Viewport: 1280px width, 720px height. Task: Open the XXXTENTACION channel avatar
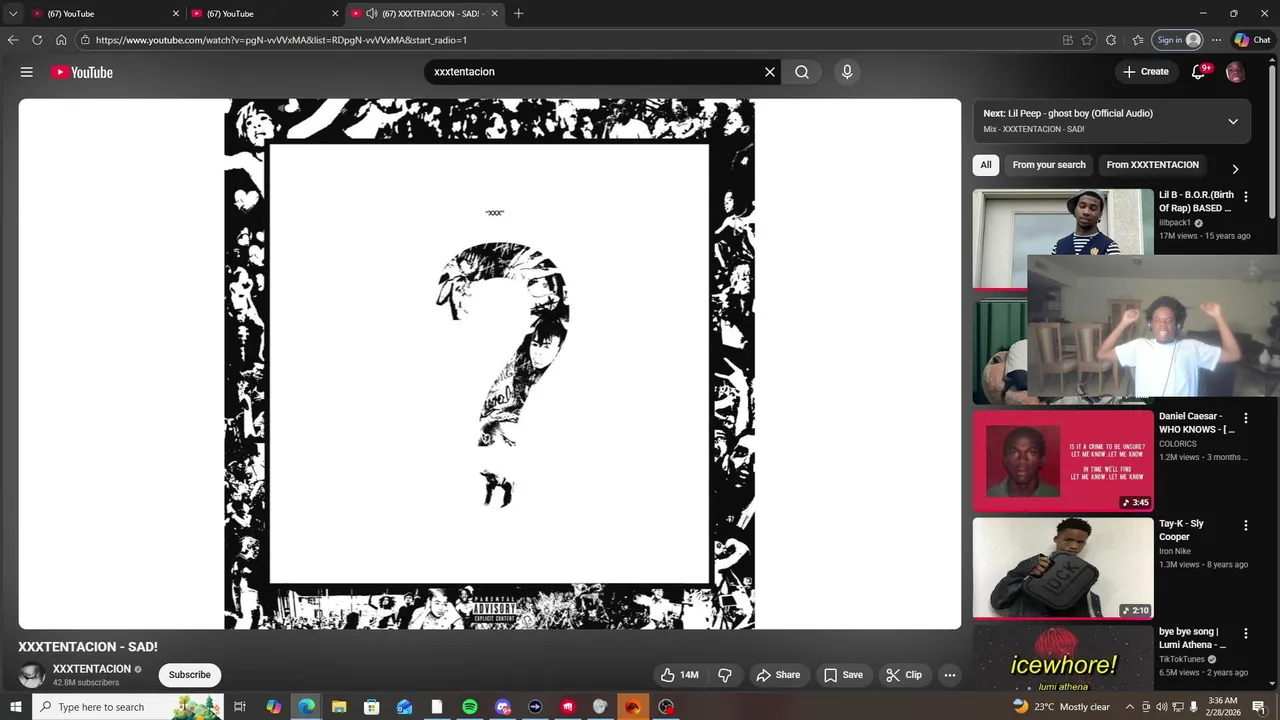32,675
